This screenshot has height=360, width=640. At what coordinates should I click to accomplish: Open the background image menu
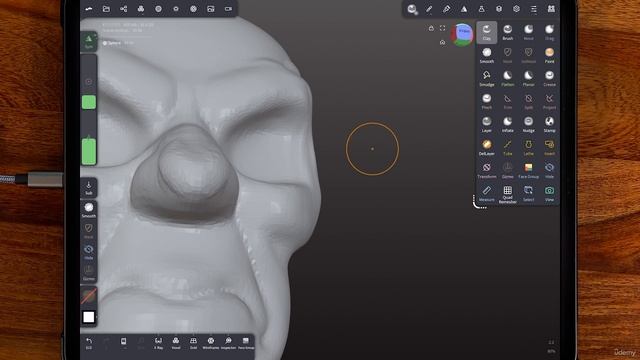coord(211,9)
